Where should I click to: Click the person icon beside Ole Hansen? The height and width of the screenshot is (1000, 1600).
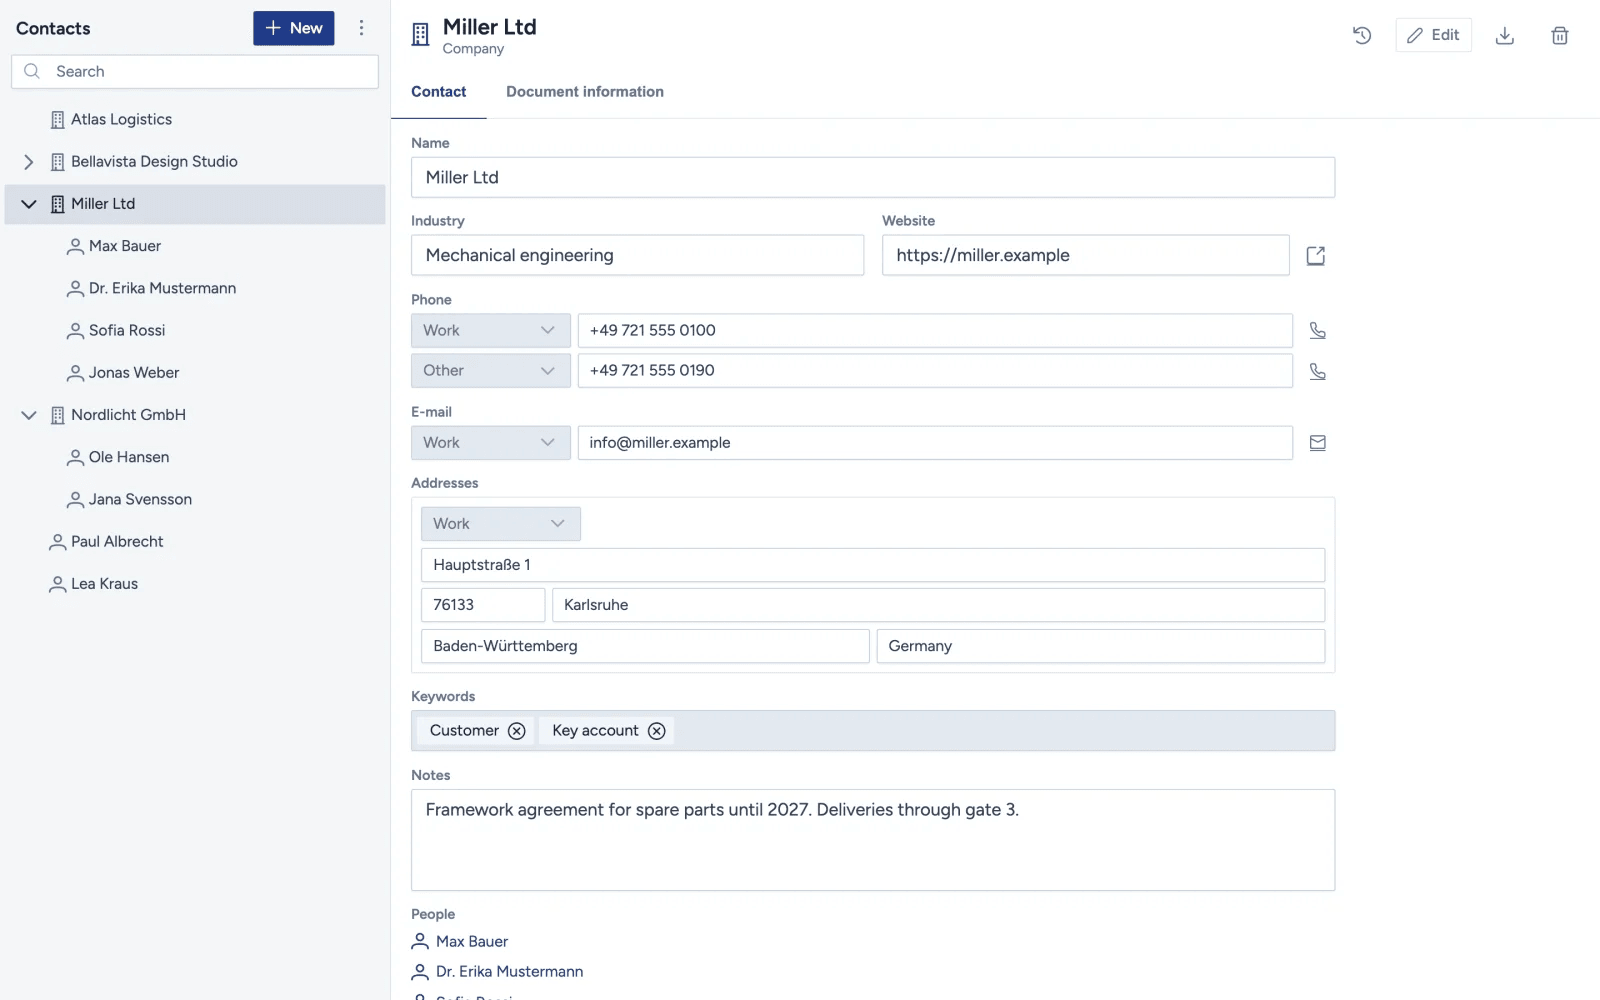(75, 457)
